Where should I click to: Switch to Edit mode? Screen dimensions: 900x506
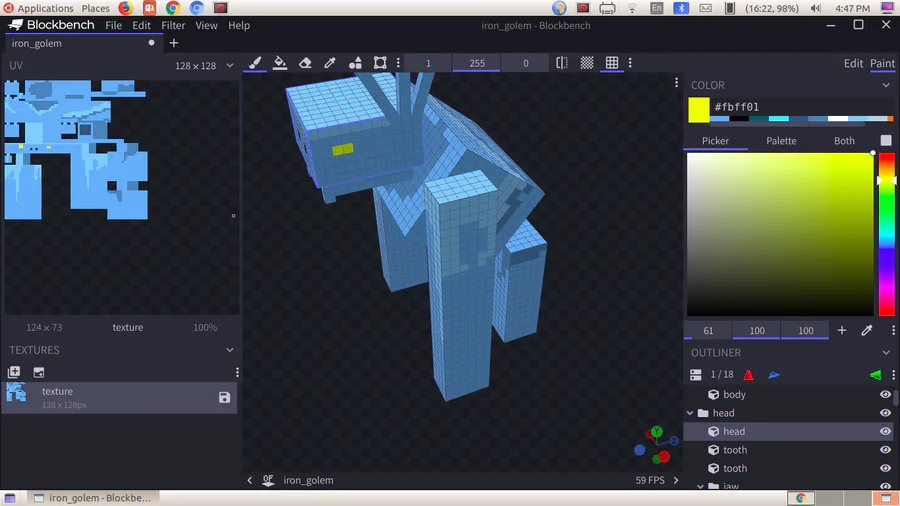point(853,63)
